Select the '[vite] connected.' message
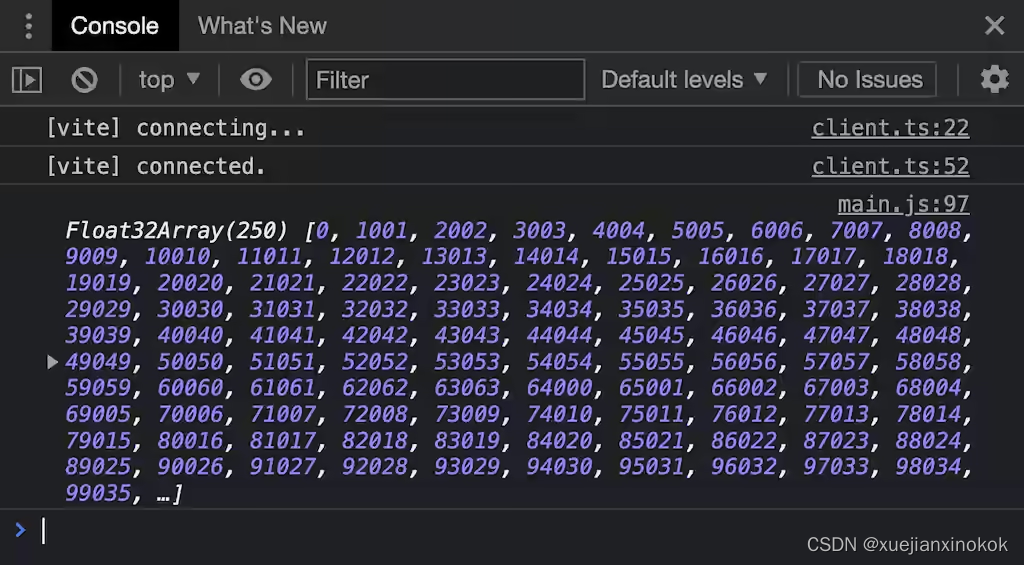1024x565 pixels. [156, 167]
